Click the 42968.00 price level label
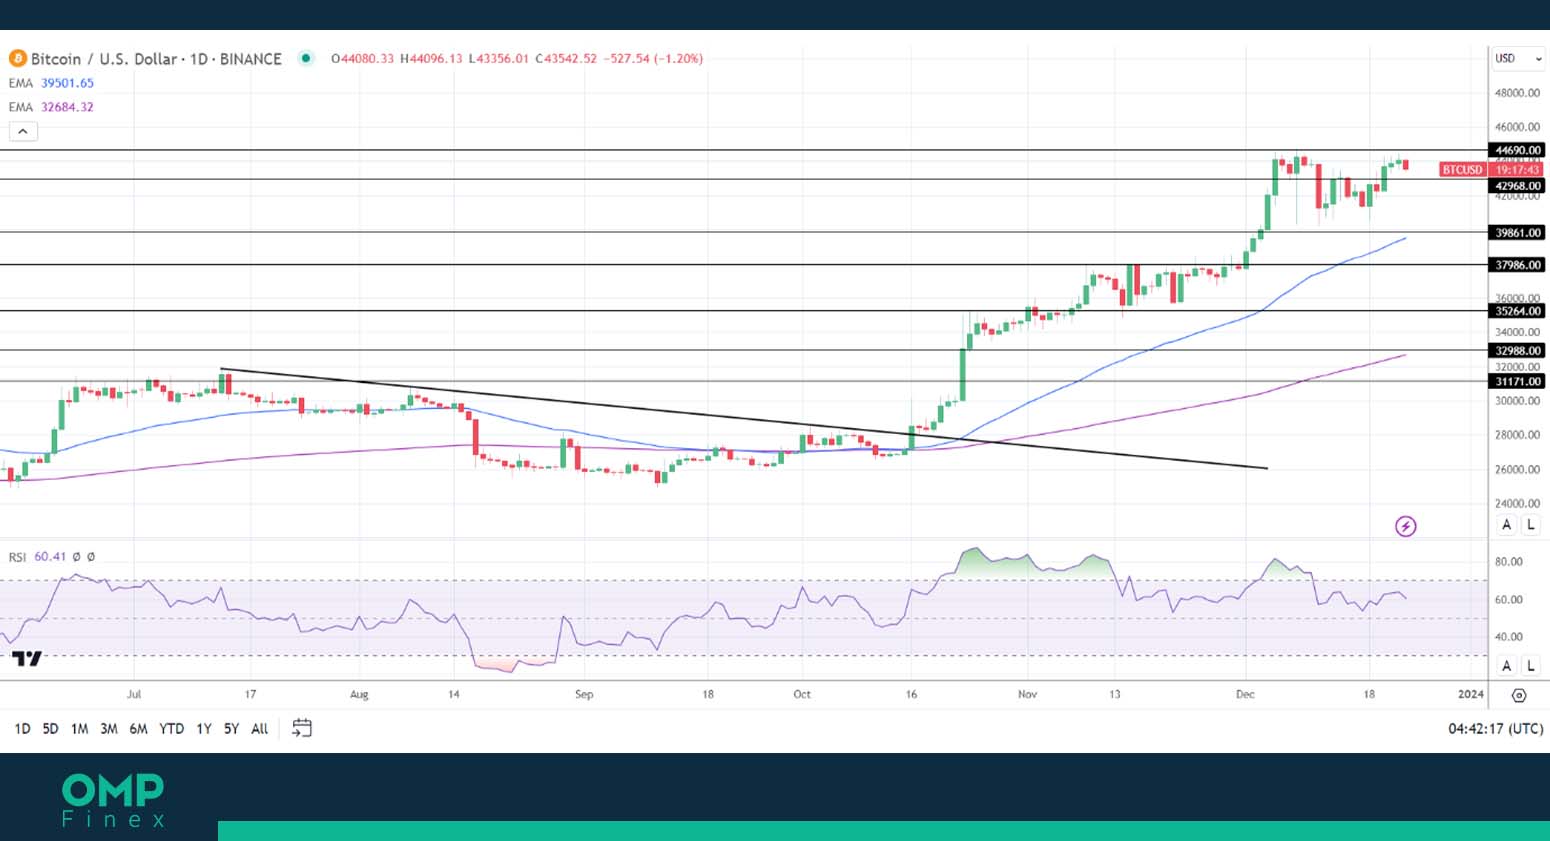The height and width of the screenshot is (841, 1550). click(x=1517, y=186)
